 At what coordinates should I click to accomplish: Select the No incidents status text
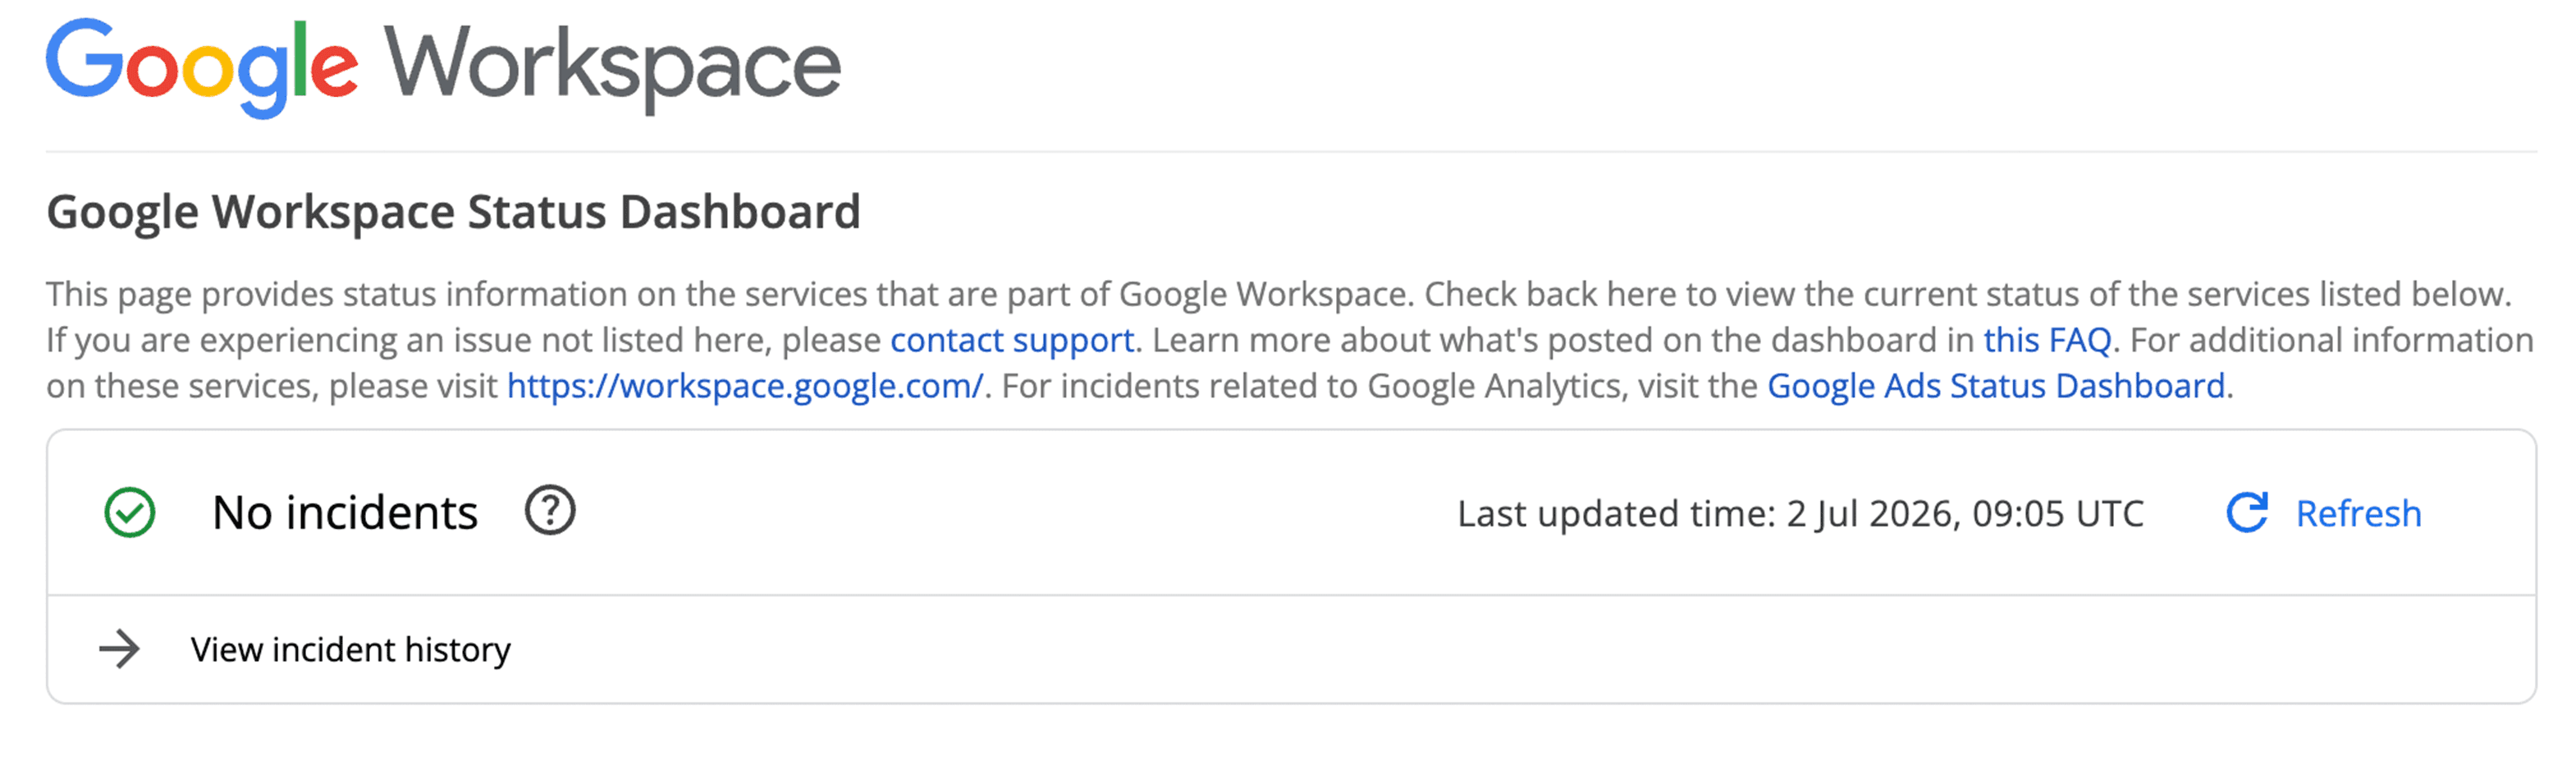tap(345, 513)
